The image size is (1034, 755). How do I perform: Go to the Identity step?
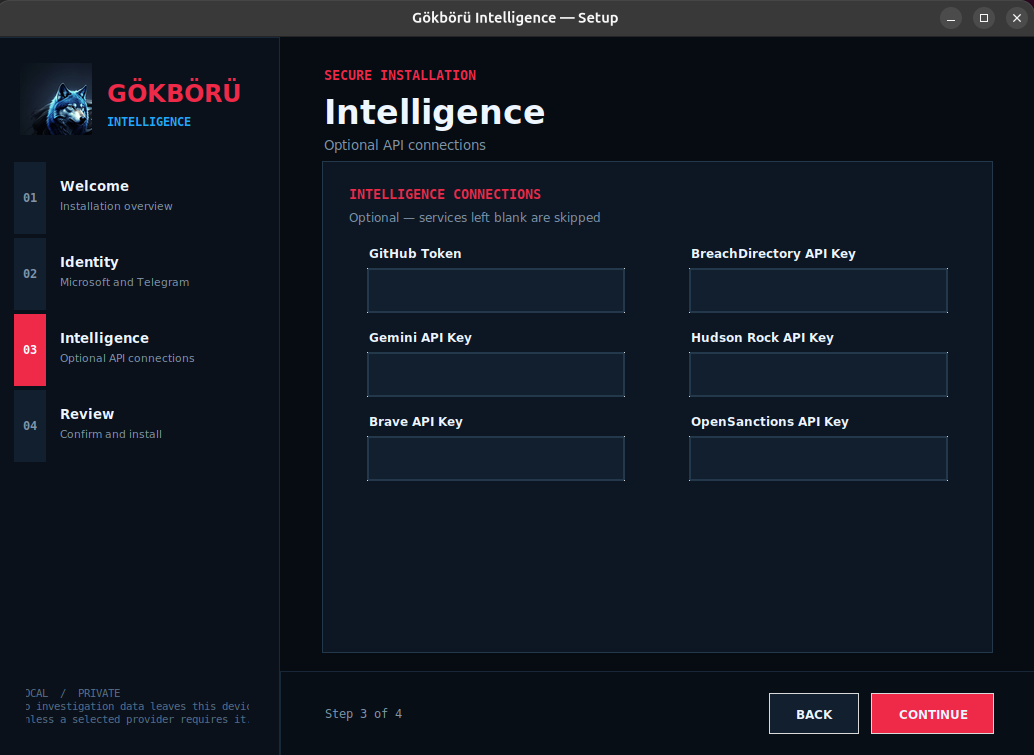click(x=138, y=274)
